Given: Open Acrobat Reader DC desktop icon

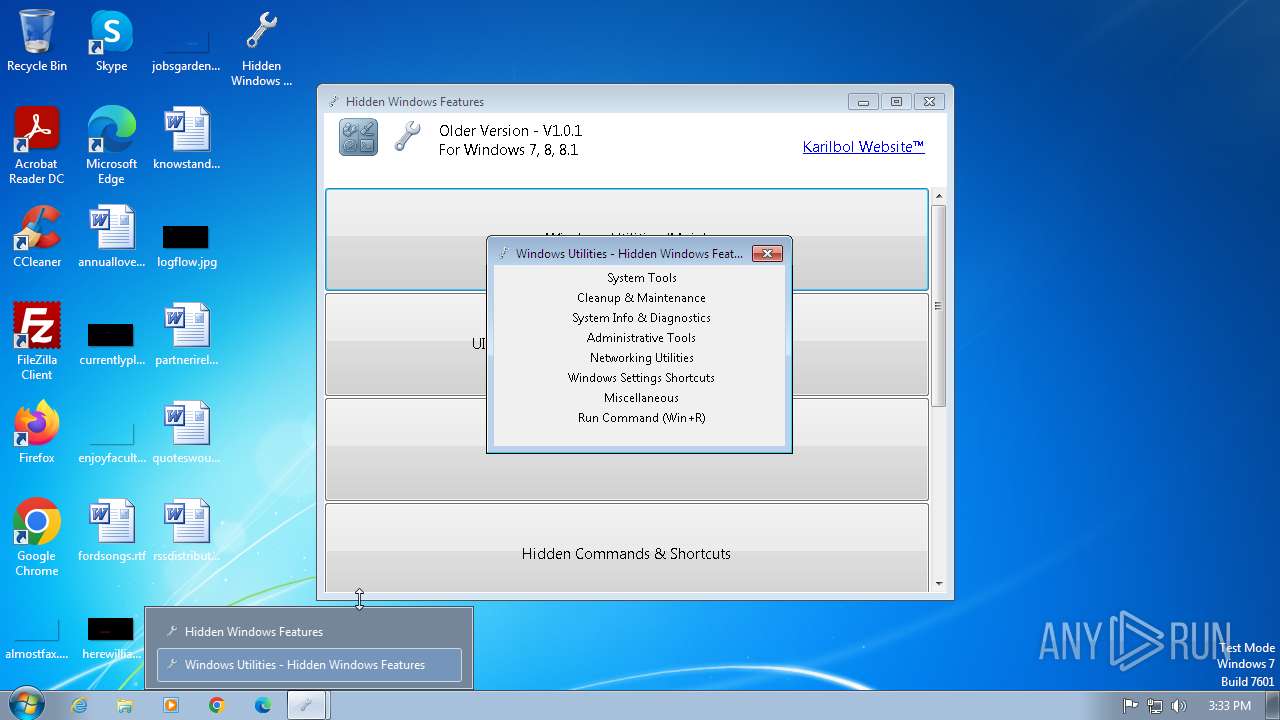Looking at the screenshot, I should click(x=37, y=146).
